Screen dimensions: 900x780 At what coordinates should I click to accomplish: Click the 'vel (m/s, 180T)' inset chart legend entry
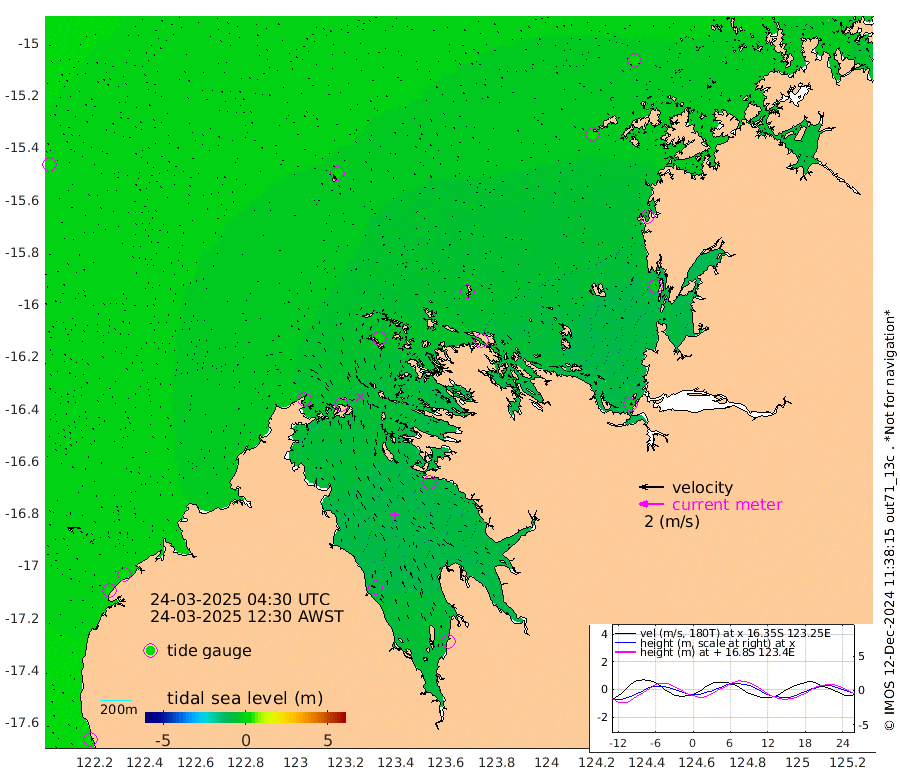735,633
